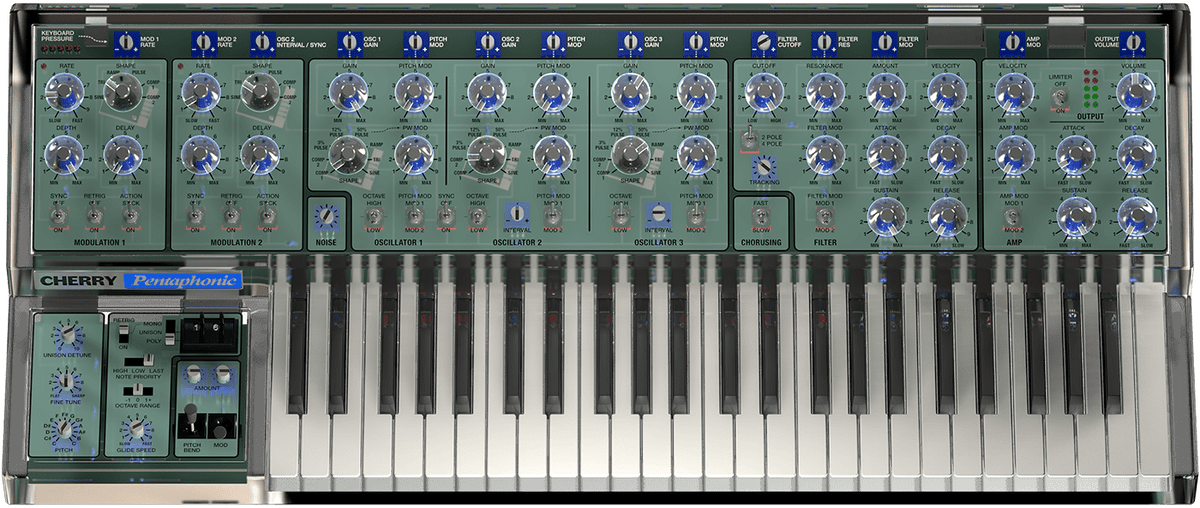Click the Filter Cutoff pressure trimmer
Viewport: 1200px width, 508px height.
(763, 42)
